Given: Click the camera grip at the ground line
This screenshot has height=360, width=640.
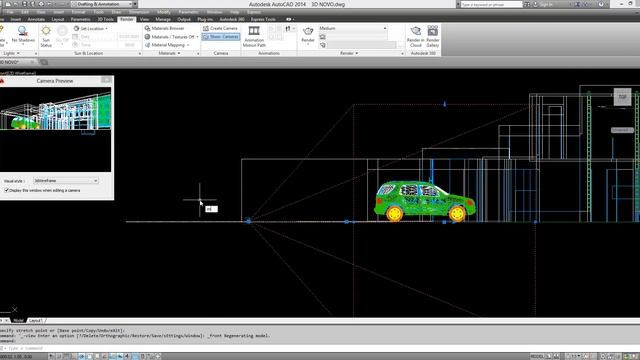Looking at the screenshot, I should coord(248,221).
